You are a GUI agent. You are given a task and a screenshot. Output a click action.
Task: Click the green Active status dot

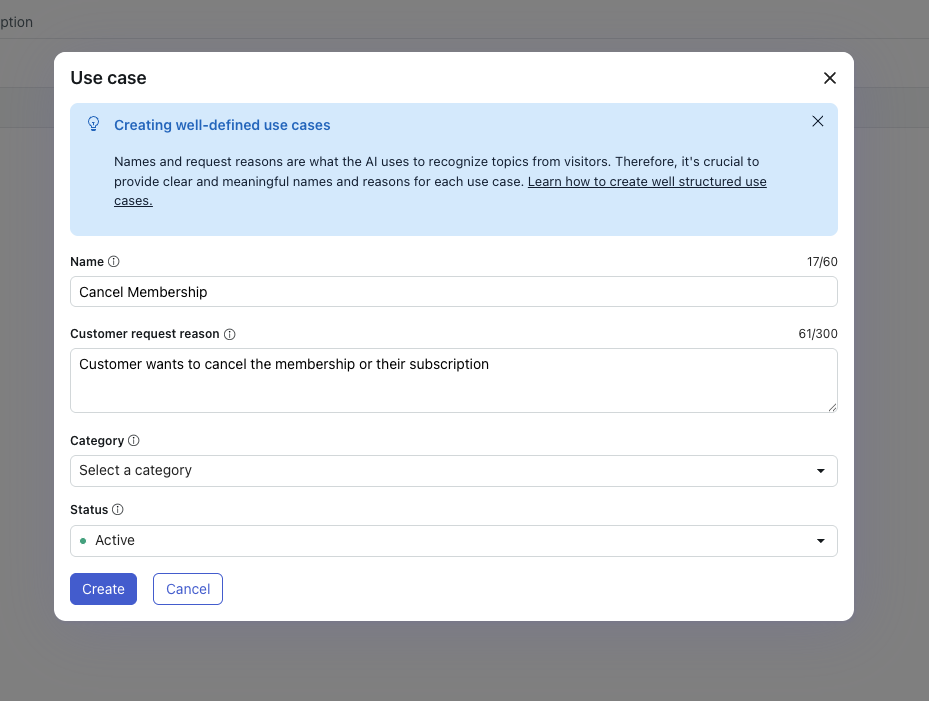pos(83,541)
